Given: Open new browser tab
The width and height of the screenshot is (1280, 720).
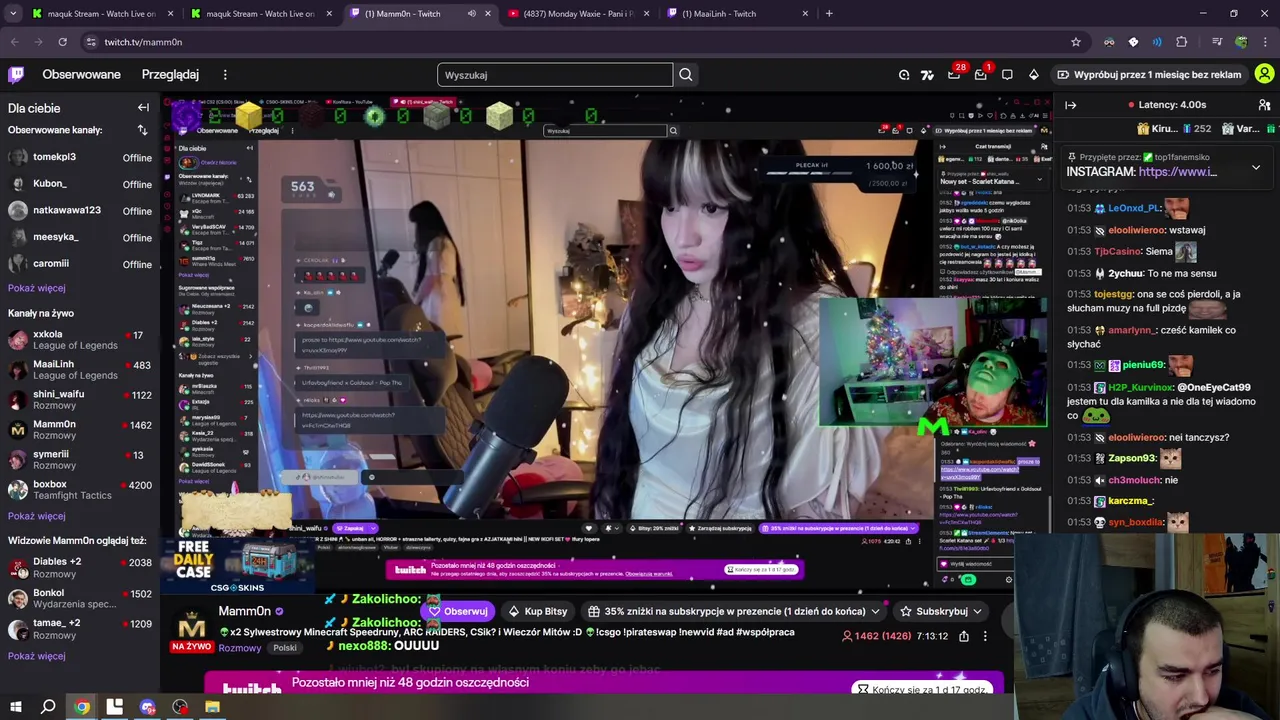Looking at the screenshot, I should click(829, 13).
